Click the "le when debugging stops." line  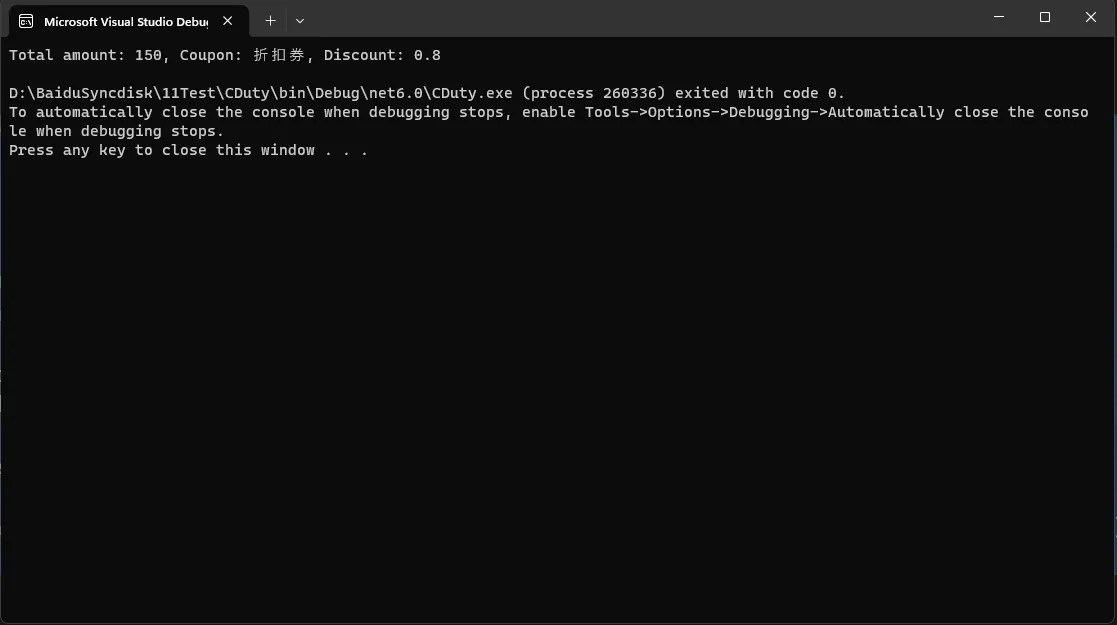coord(116,131)
